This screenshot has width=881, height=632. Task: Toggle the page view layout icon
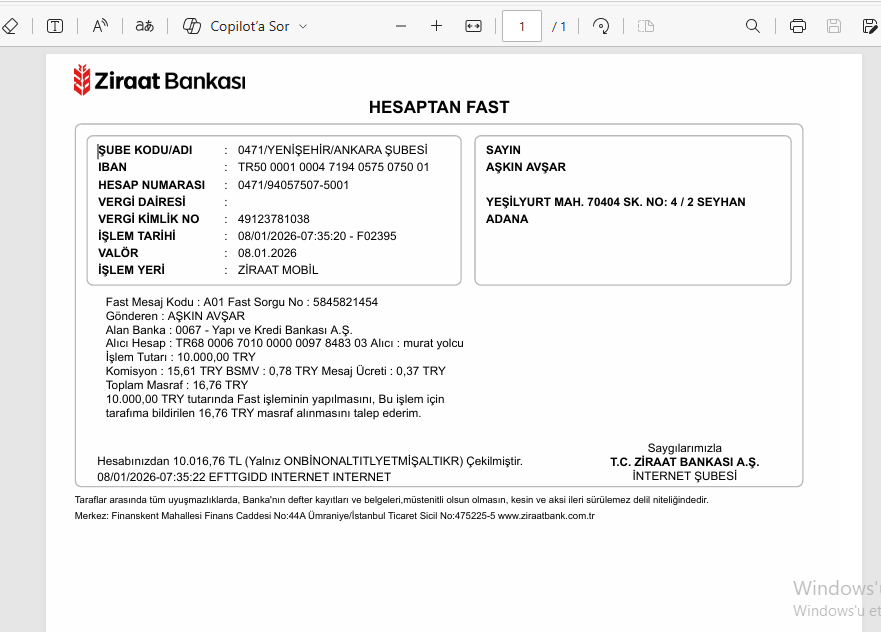click(x=646, y=26)
